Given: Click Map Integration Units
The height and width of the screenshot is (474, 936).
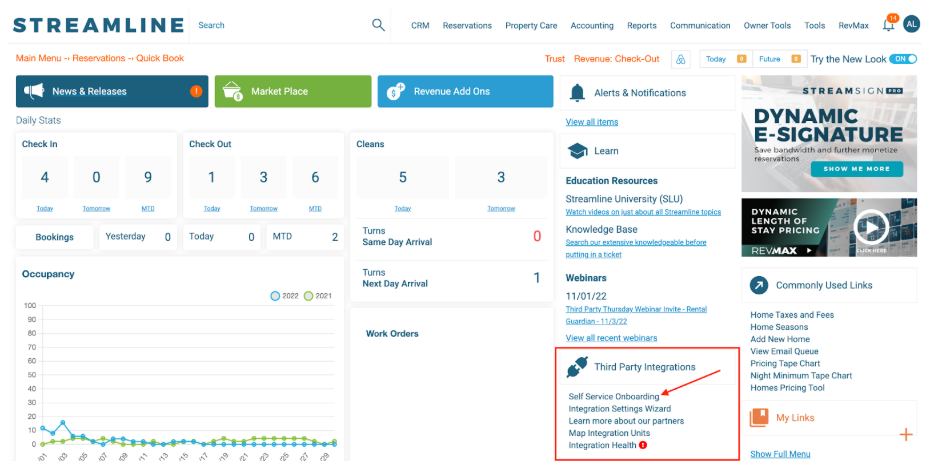Looking at the screenshot, I should click(x=609, y=433).
